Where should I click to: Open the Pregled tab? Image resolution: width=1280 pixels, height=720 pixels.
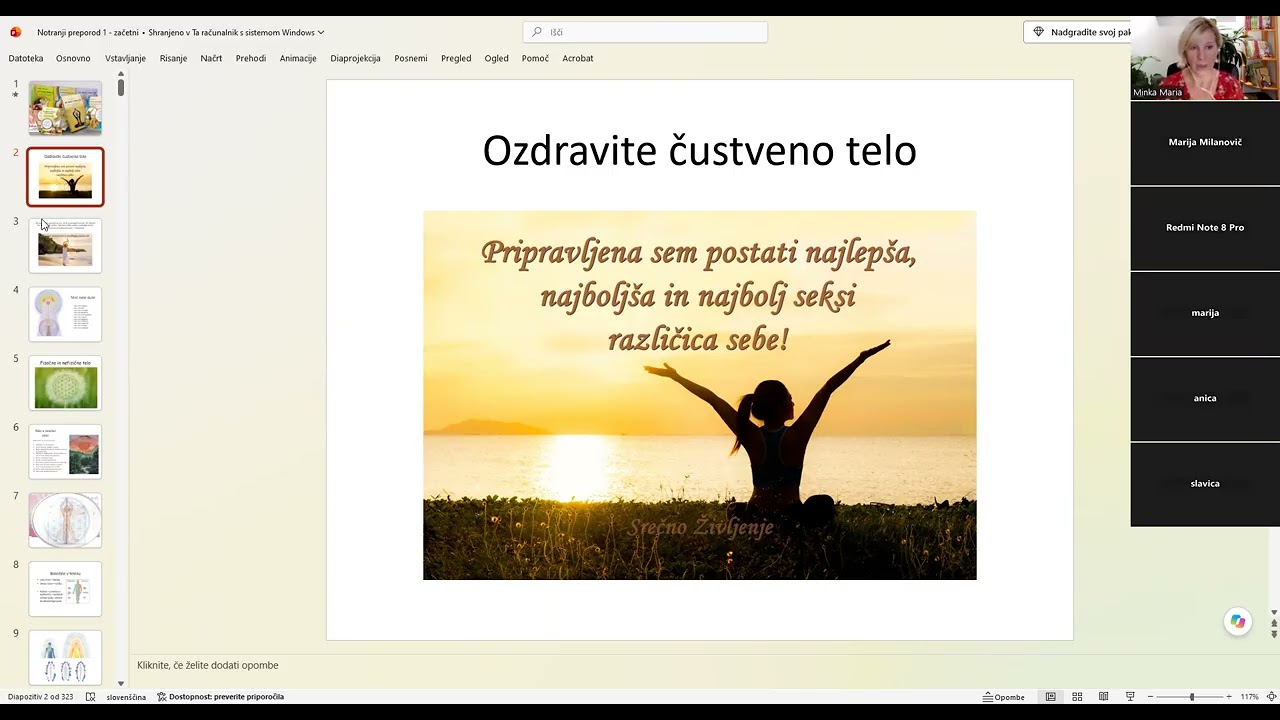(x=456, y=58)
